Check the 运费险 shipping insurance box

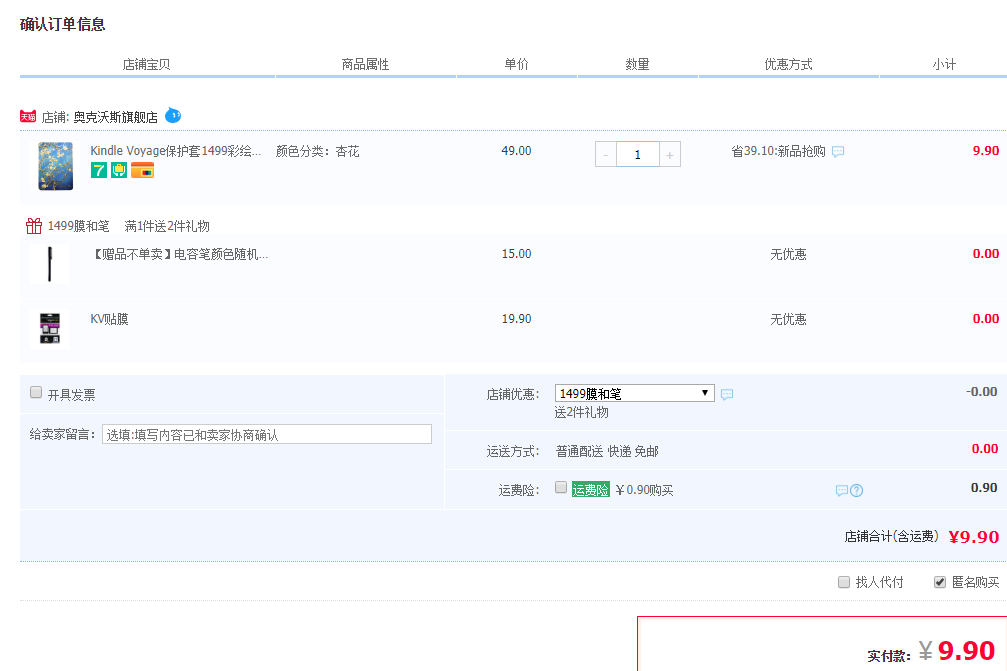[x=561, y=487]
